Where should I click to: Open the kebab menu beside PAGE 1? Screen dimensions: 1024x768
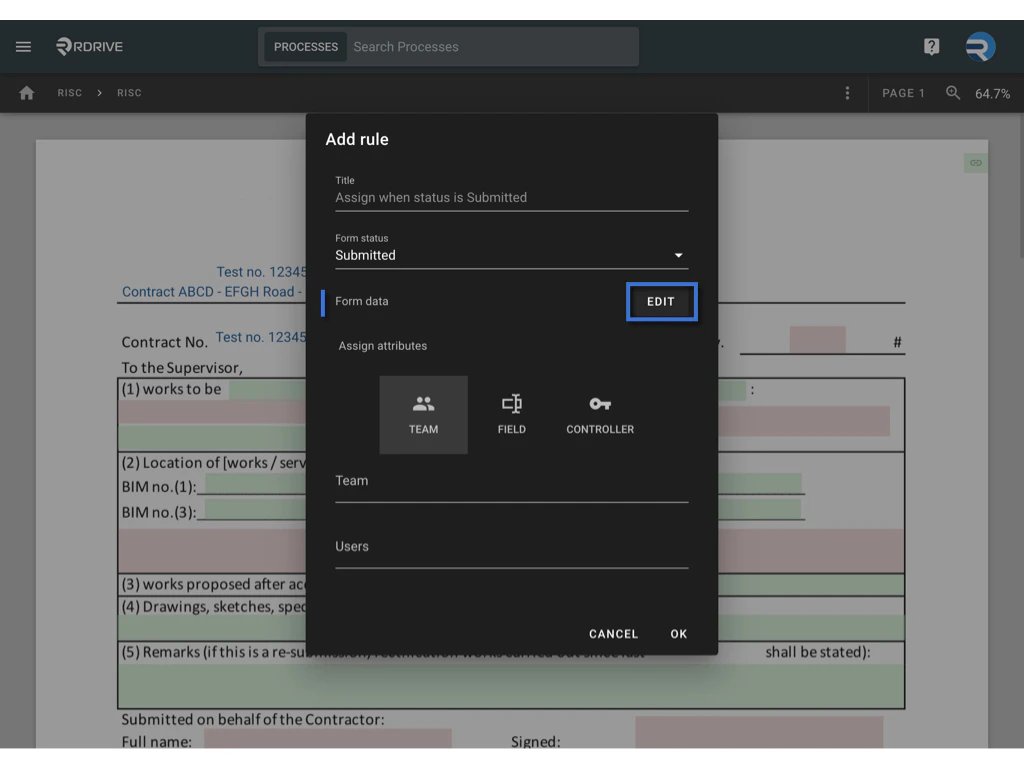tap(847, 92)
